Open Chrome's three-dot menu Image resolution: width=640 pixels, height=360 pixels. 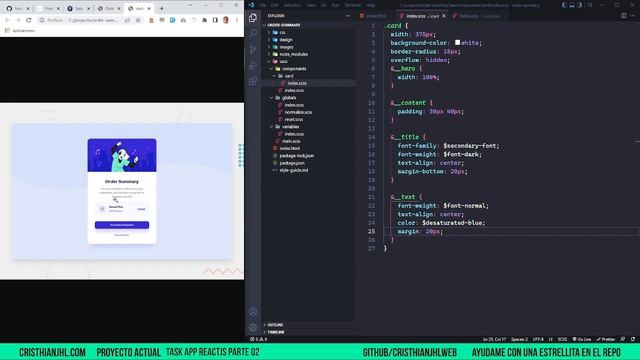(x=237, y=20)
